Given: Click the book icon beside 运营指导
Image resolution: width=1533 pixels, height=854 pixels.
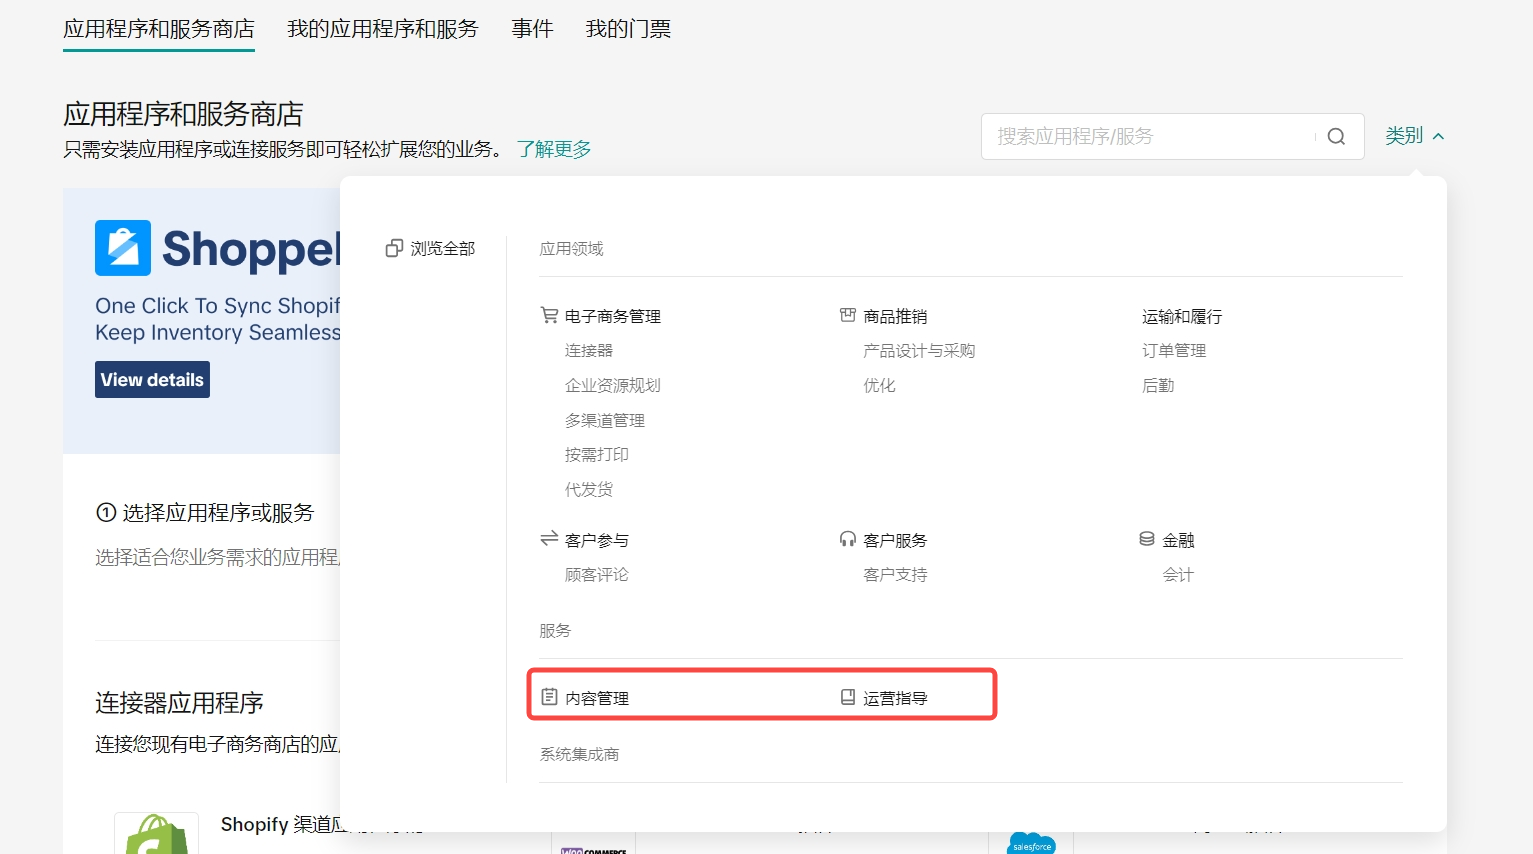Looking at the screenshot, I should coord(848,697).
